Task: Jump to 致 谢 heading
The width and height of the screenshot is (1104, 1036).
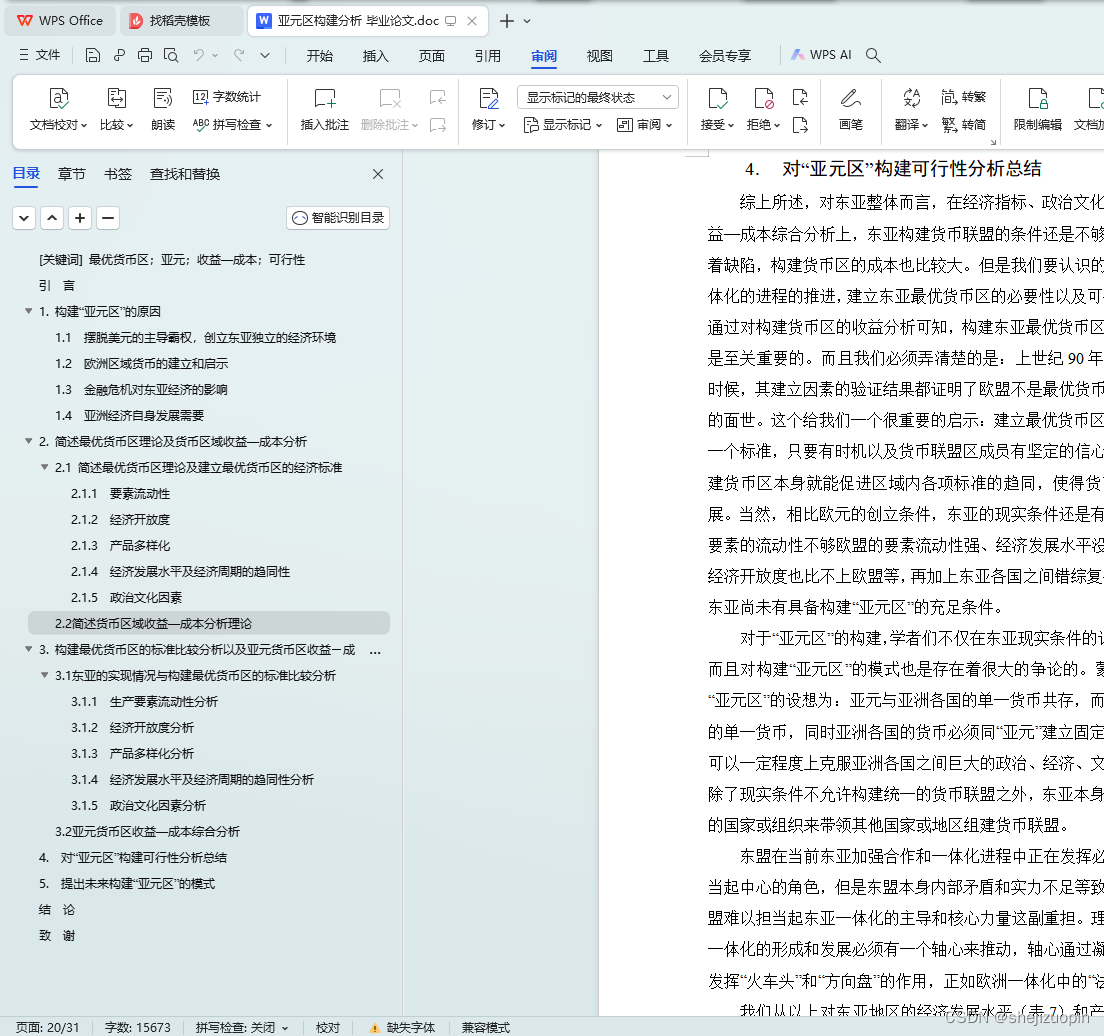Action: pos(56,935)
